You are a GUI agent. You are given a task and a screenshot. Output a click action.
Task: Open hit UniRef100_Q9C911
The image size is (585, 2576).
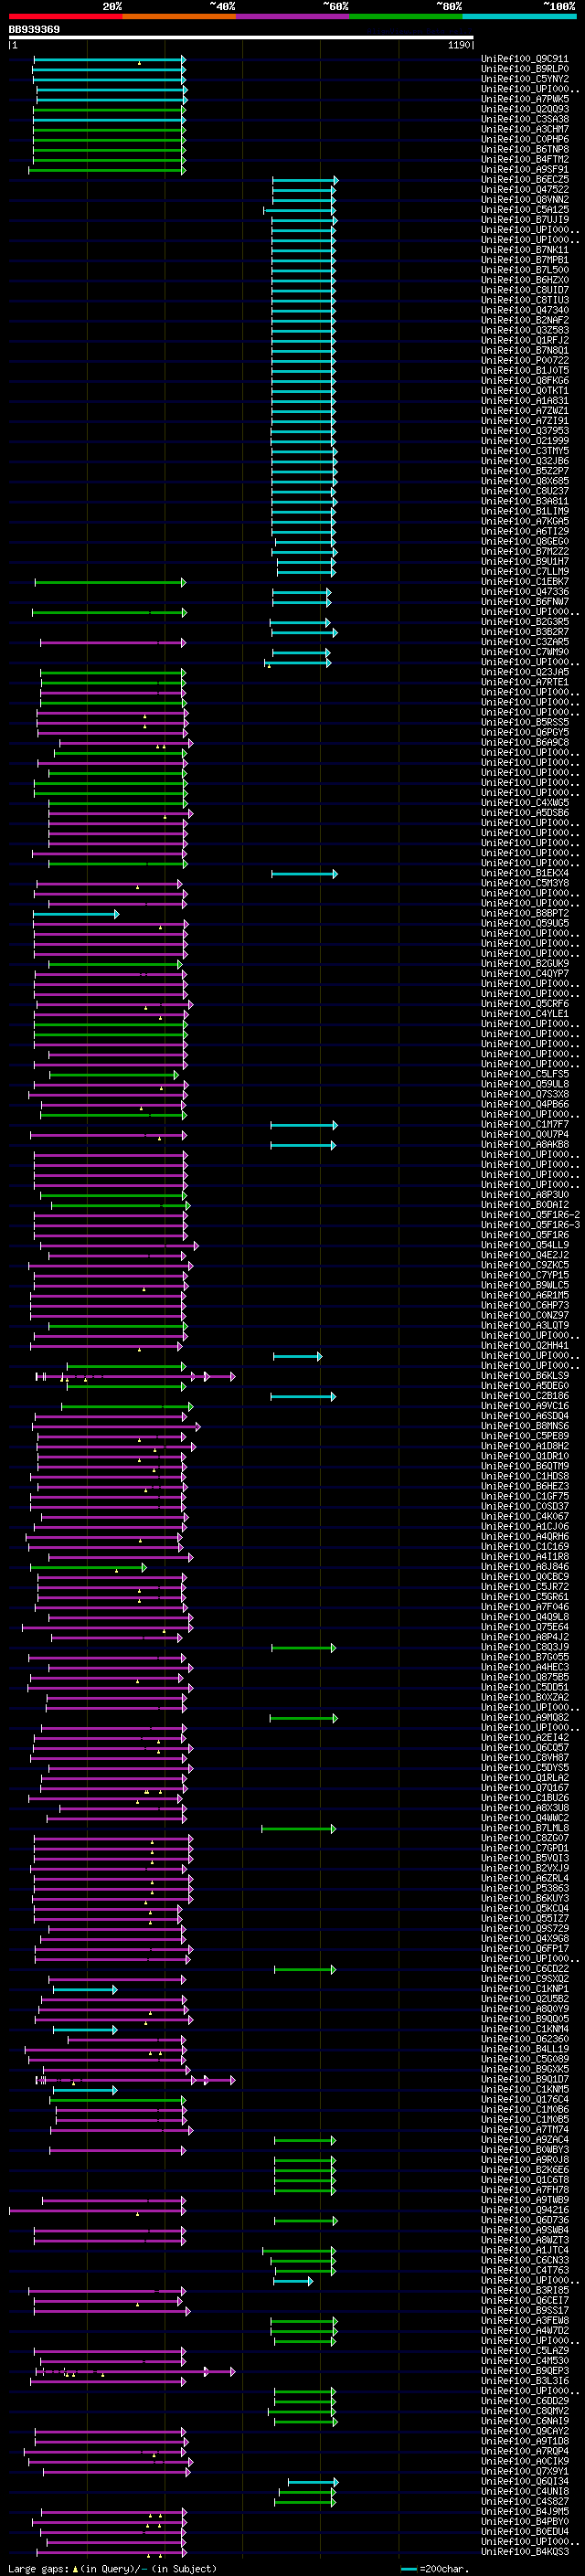[x=524, y=59]
